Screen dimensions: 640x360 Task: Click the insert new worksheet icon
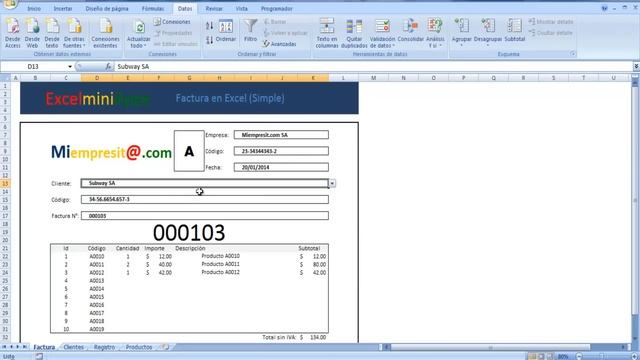coord(165,347)
